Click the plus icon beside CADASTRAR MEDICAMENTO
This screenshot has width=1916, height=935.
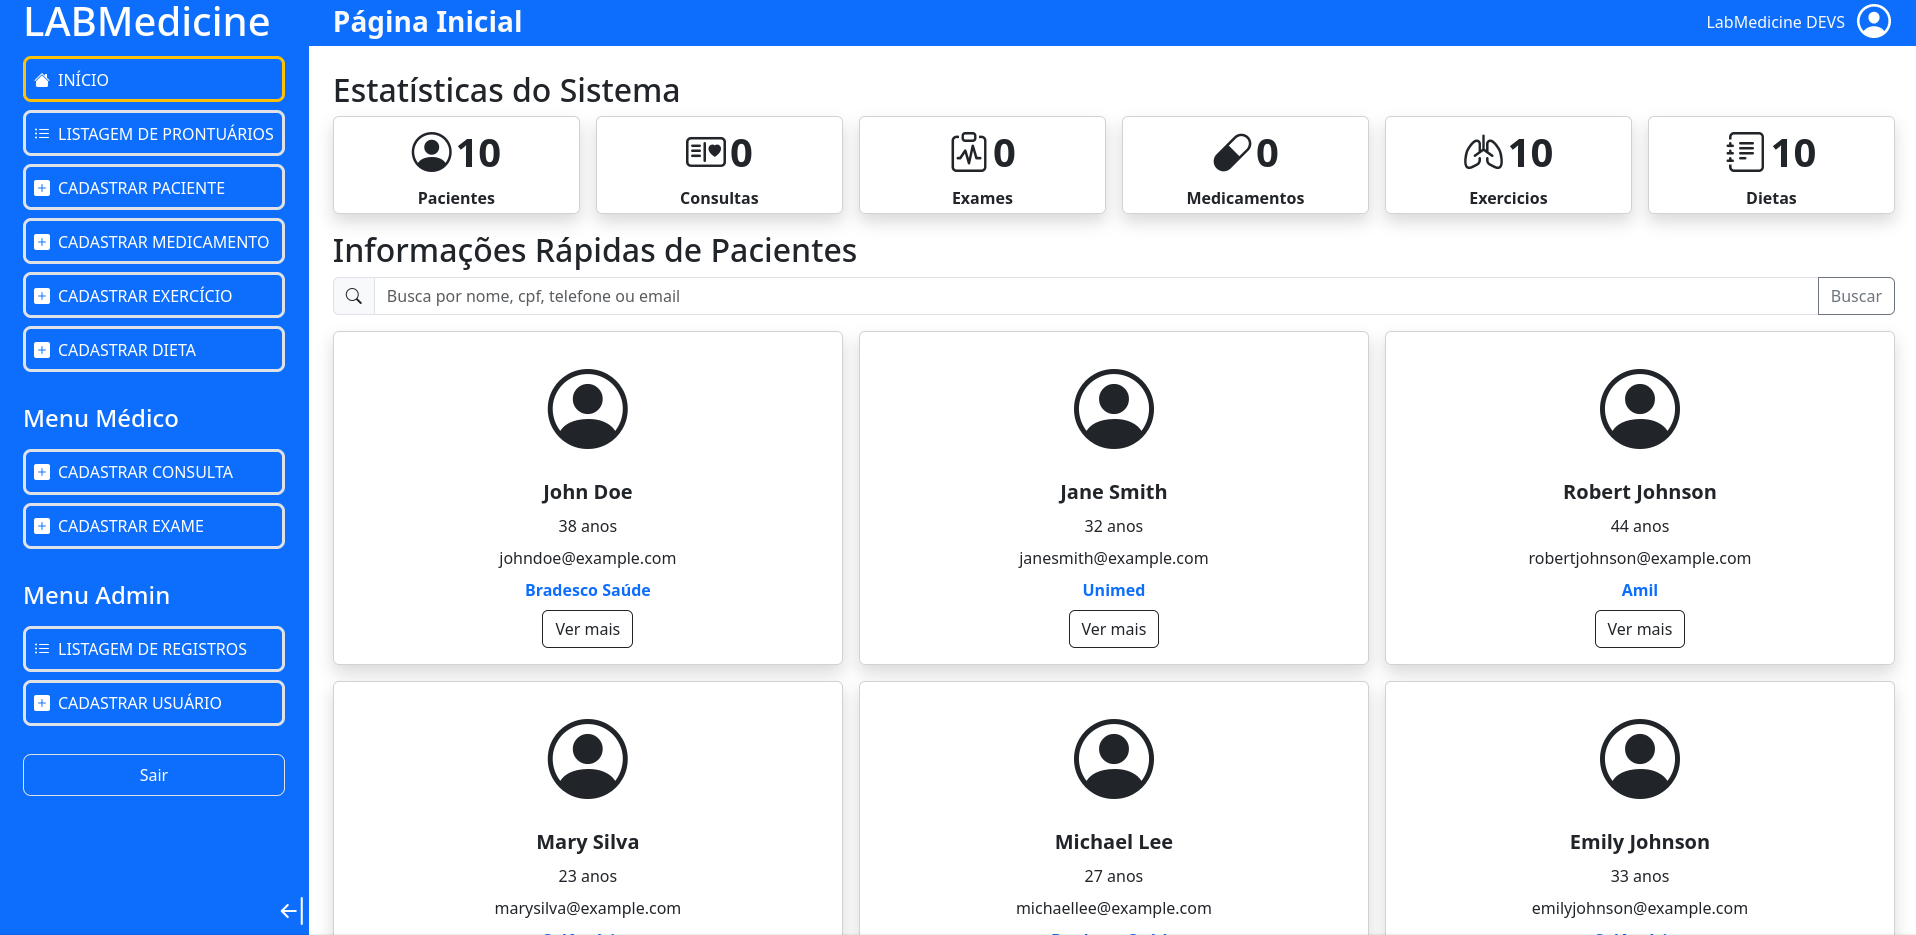(42, 242)
